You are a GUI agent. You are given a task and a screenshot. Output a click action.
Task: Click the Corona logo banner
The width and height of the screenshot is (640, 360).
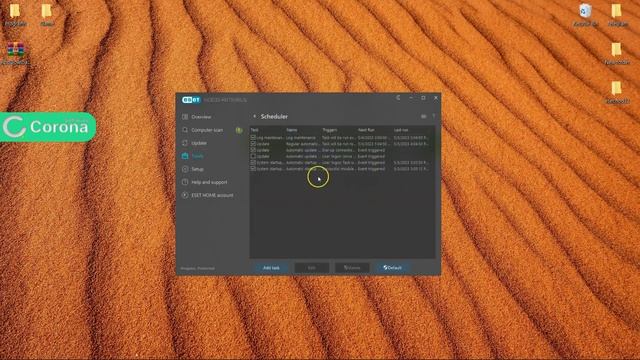click(48, 127)
